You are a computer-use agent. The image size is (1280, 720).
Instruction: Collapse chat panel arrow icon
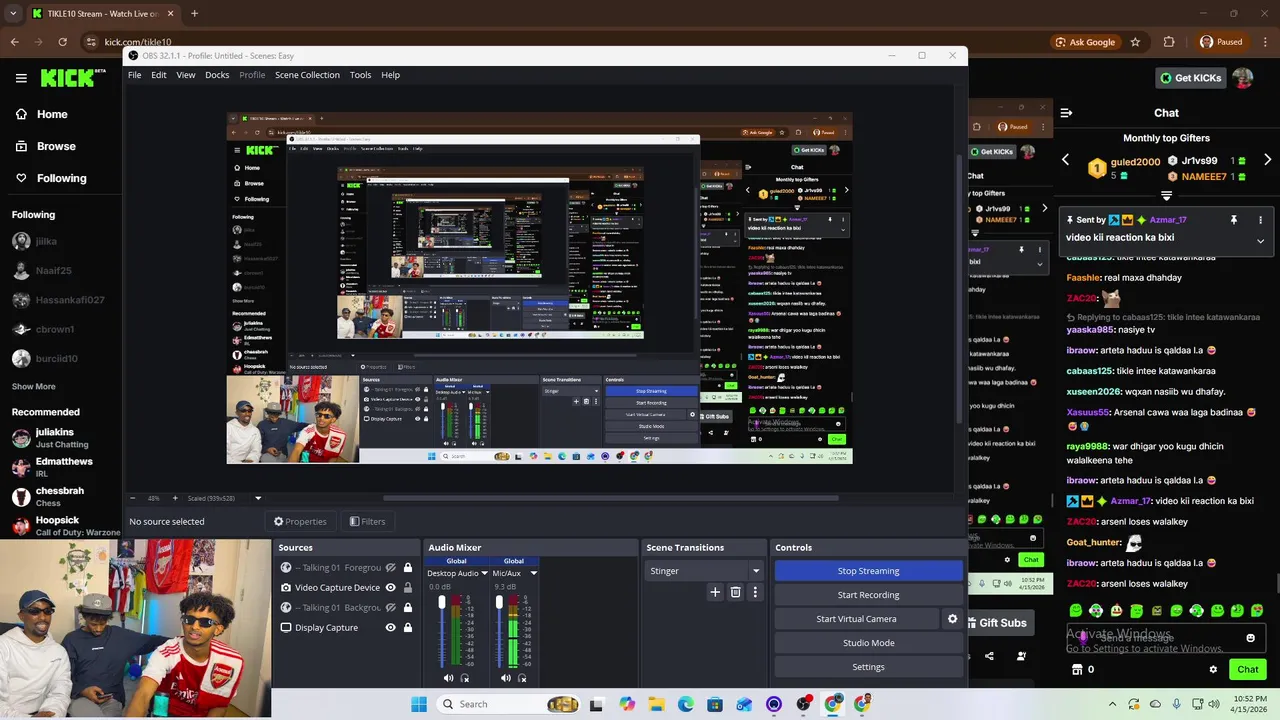pos(1066,113)
